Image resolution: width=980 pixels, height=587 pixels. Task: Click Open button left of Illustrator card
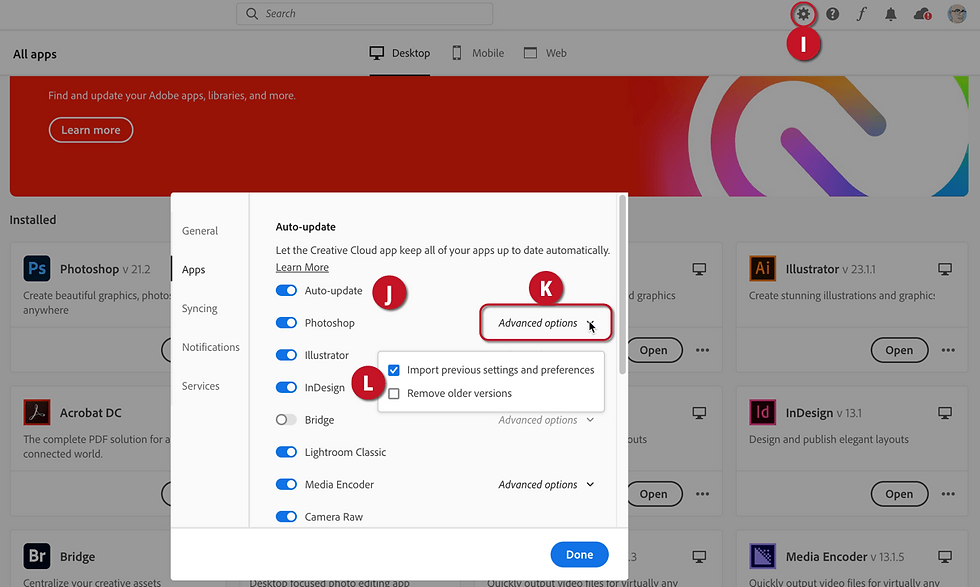655,350
